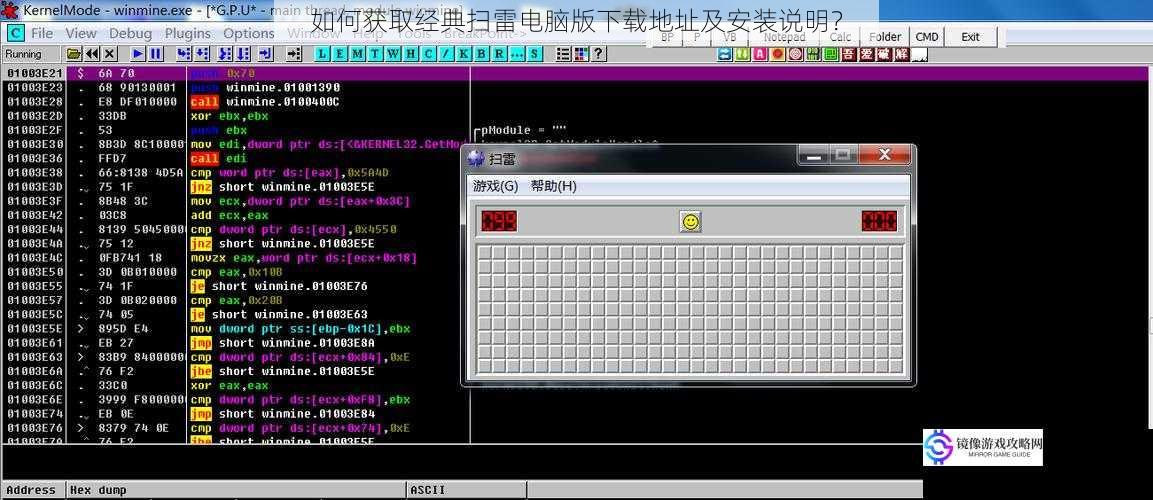The image size is (1153, 500).
Task: Show Executable modules with E button
Action: pyautogui.click(x=340, y=54)
